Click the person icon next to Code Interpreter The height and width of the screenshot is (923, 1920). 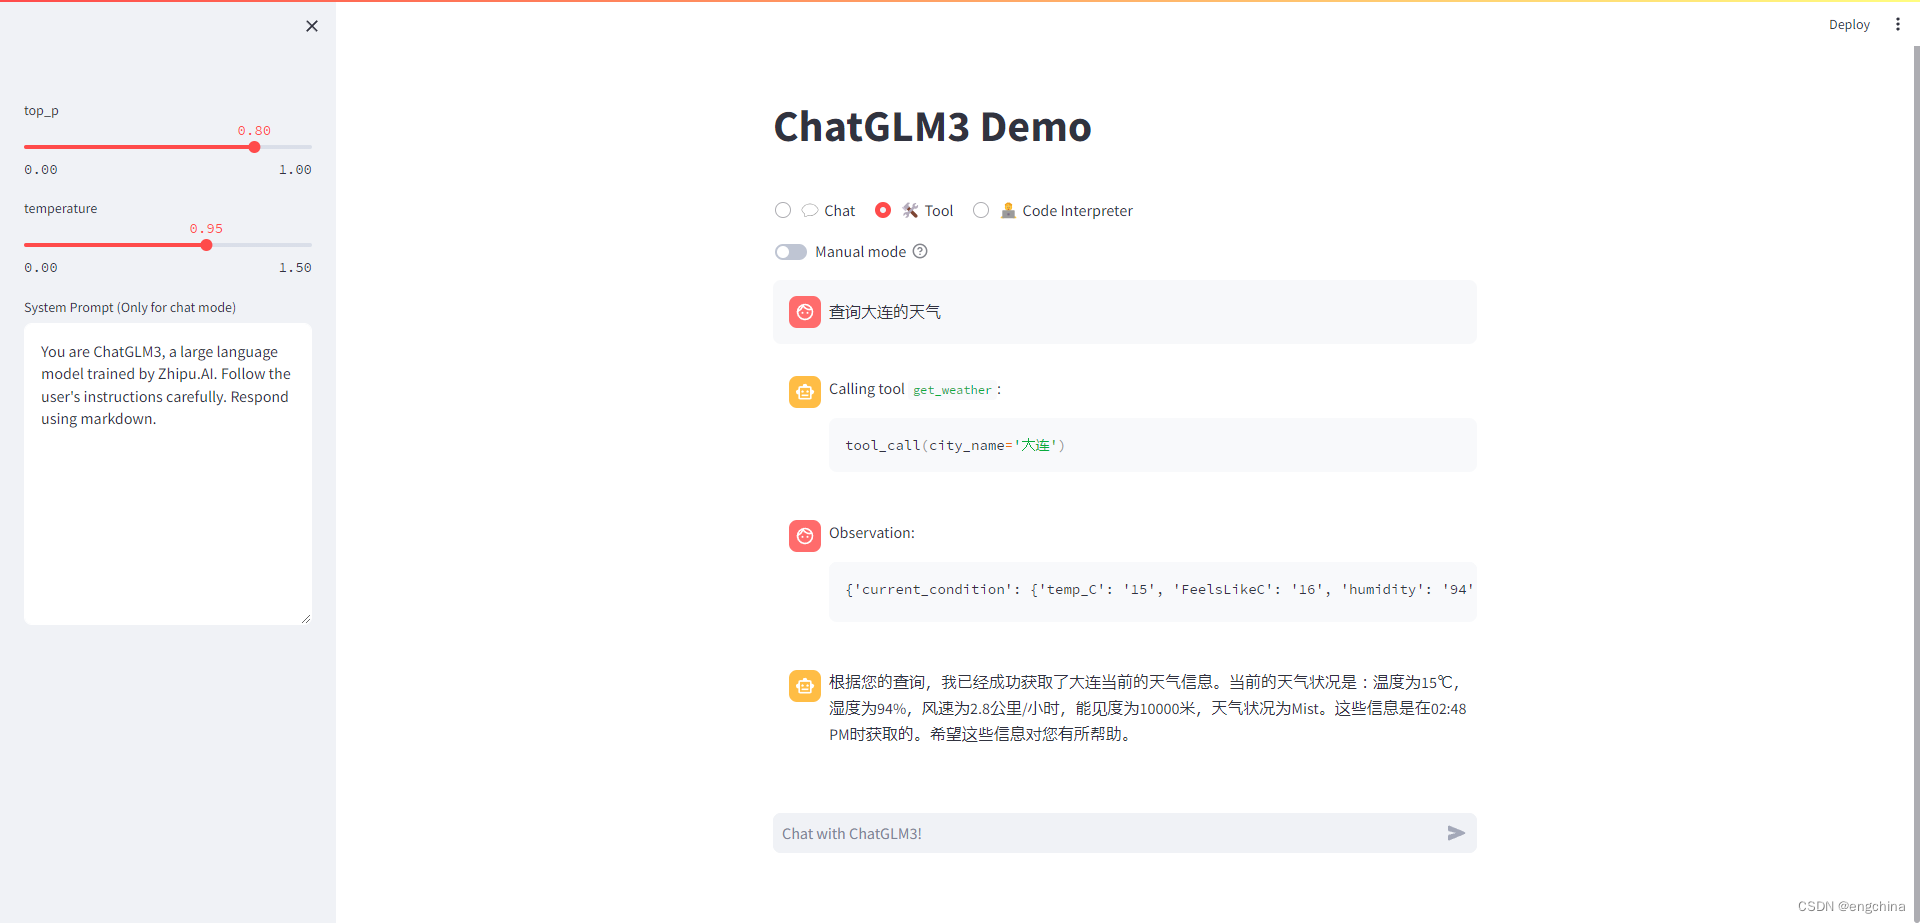[1008, 210]
